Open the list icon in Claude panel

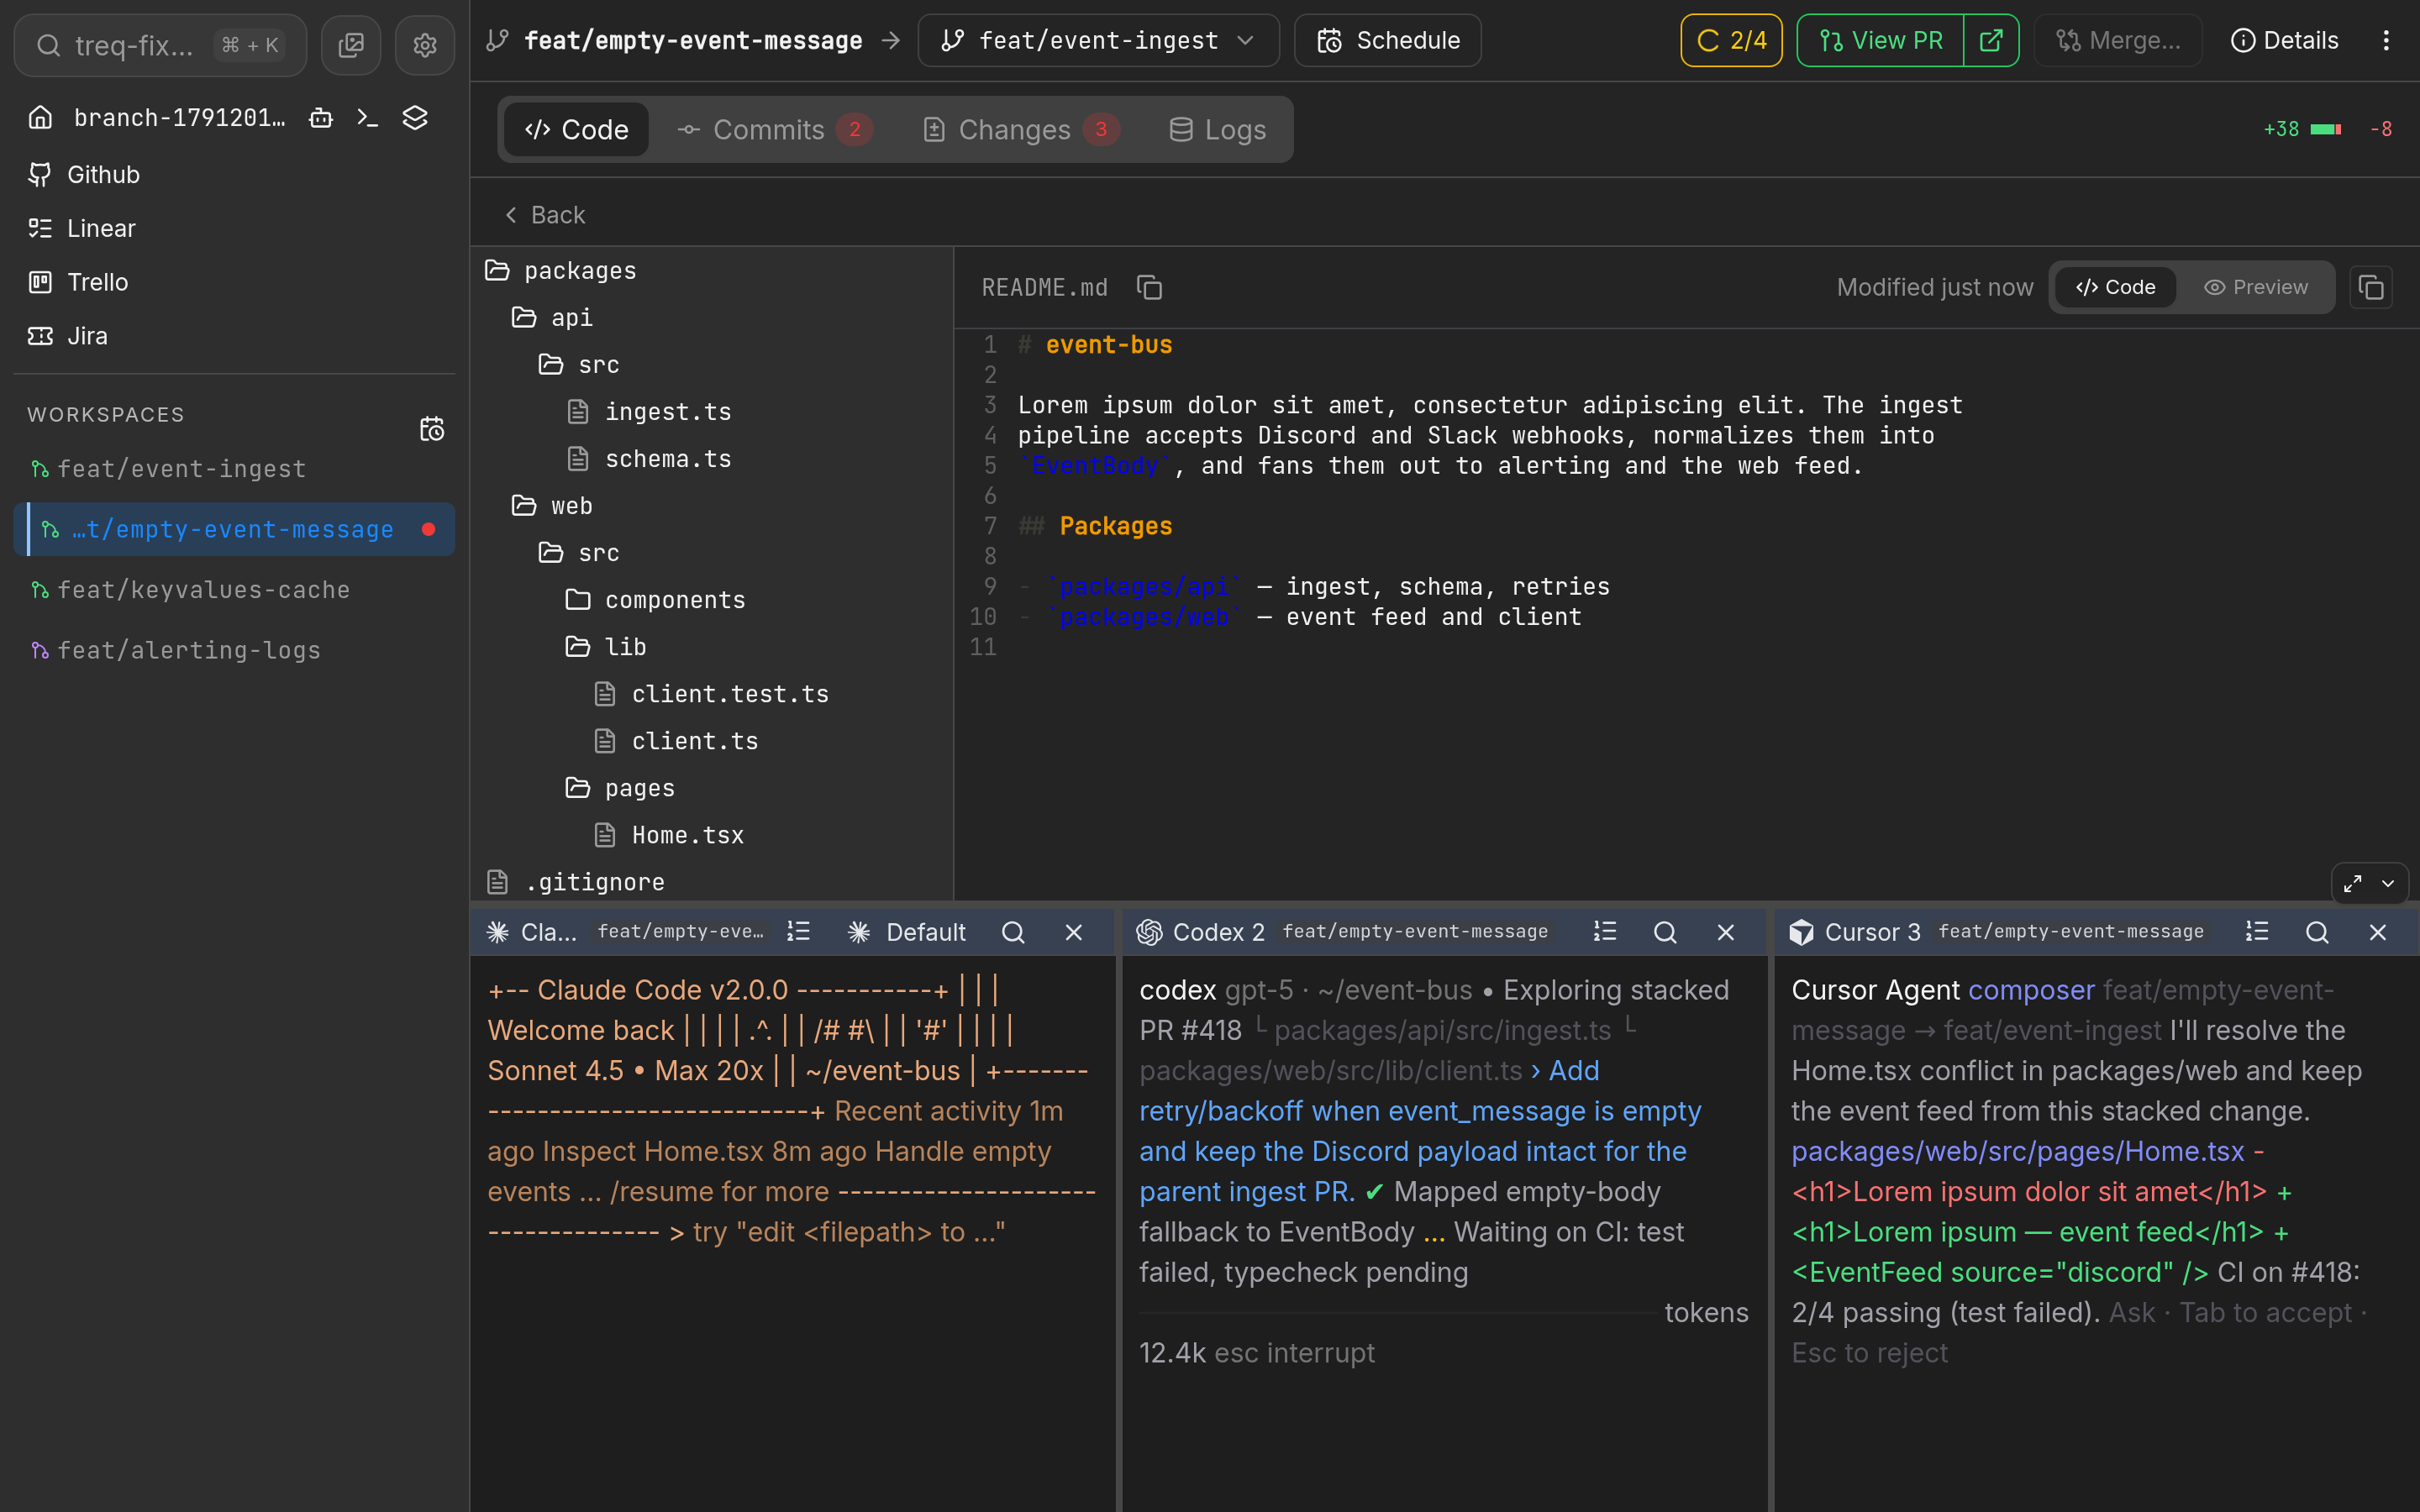[798, 932]
